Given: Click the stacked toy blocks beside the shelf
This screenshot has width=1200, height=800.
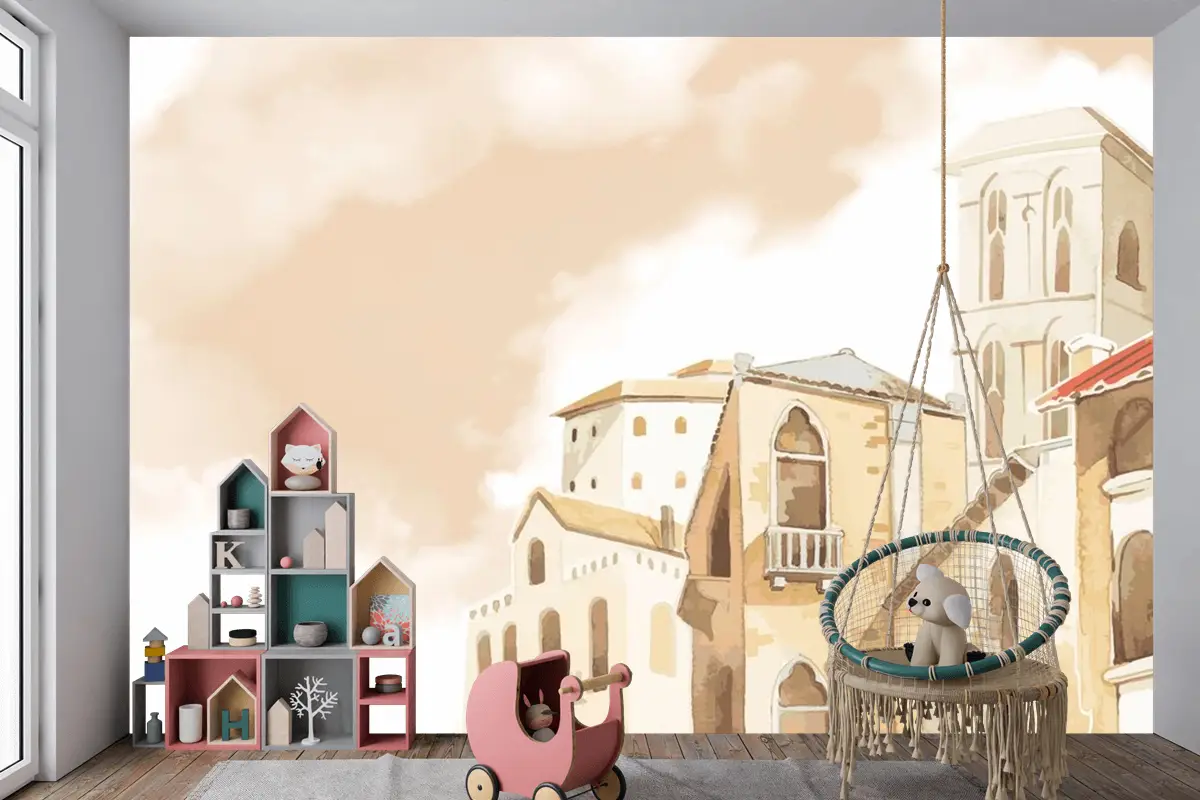Looking at the screenshot, I should tap(154, 655).
